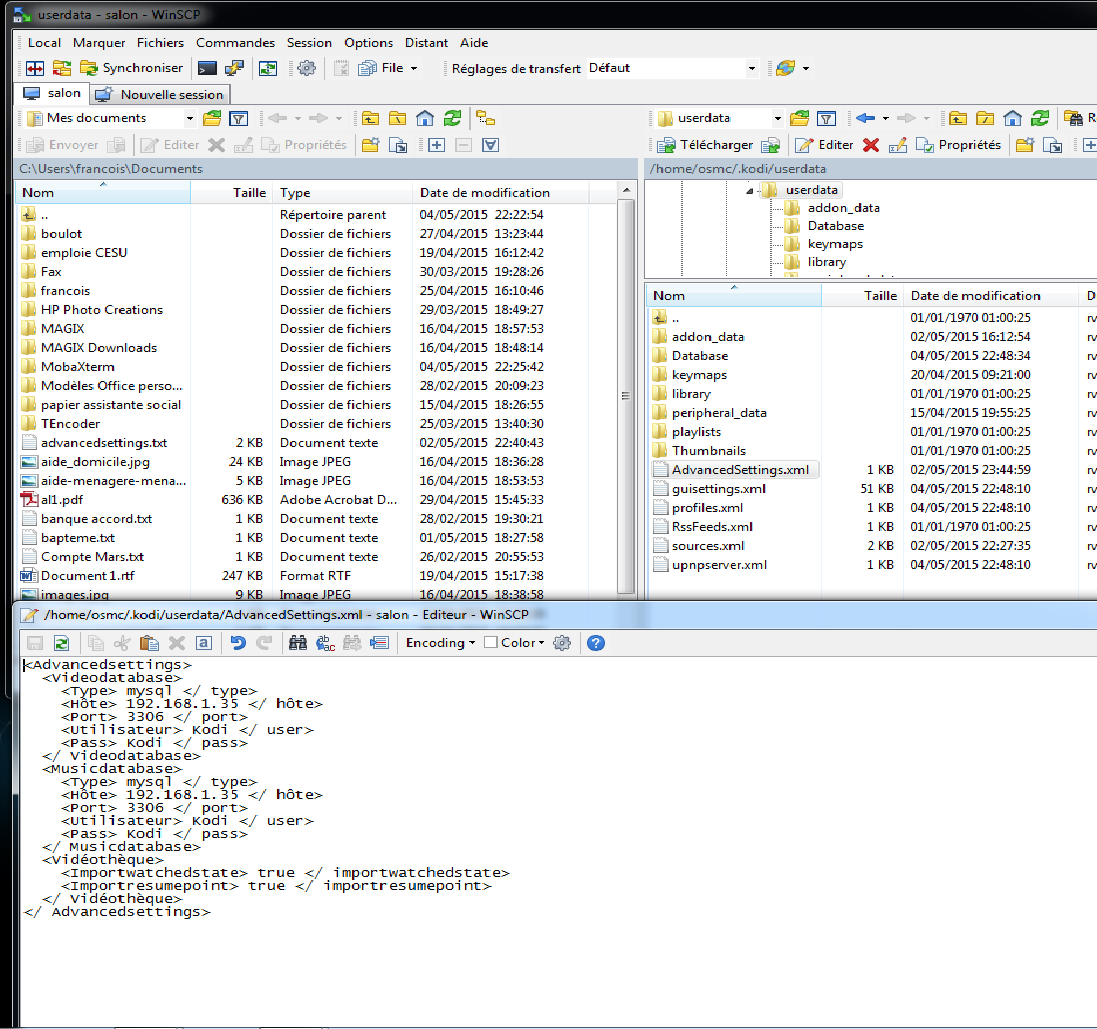Viewport: 1097px width, 1029px height.
Task: Open the console terminal icon
Action: 207,68
